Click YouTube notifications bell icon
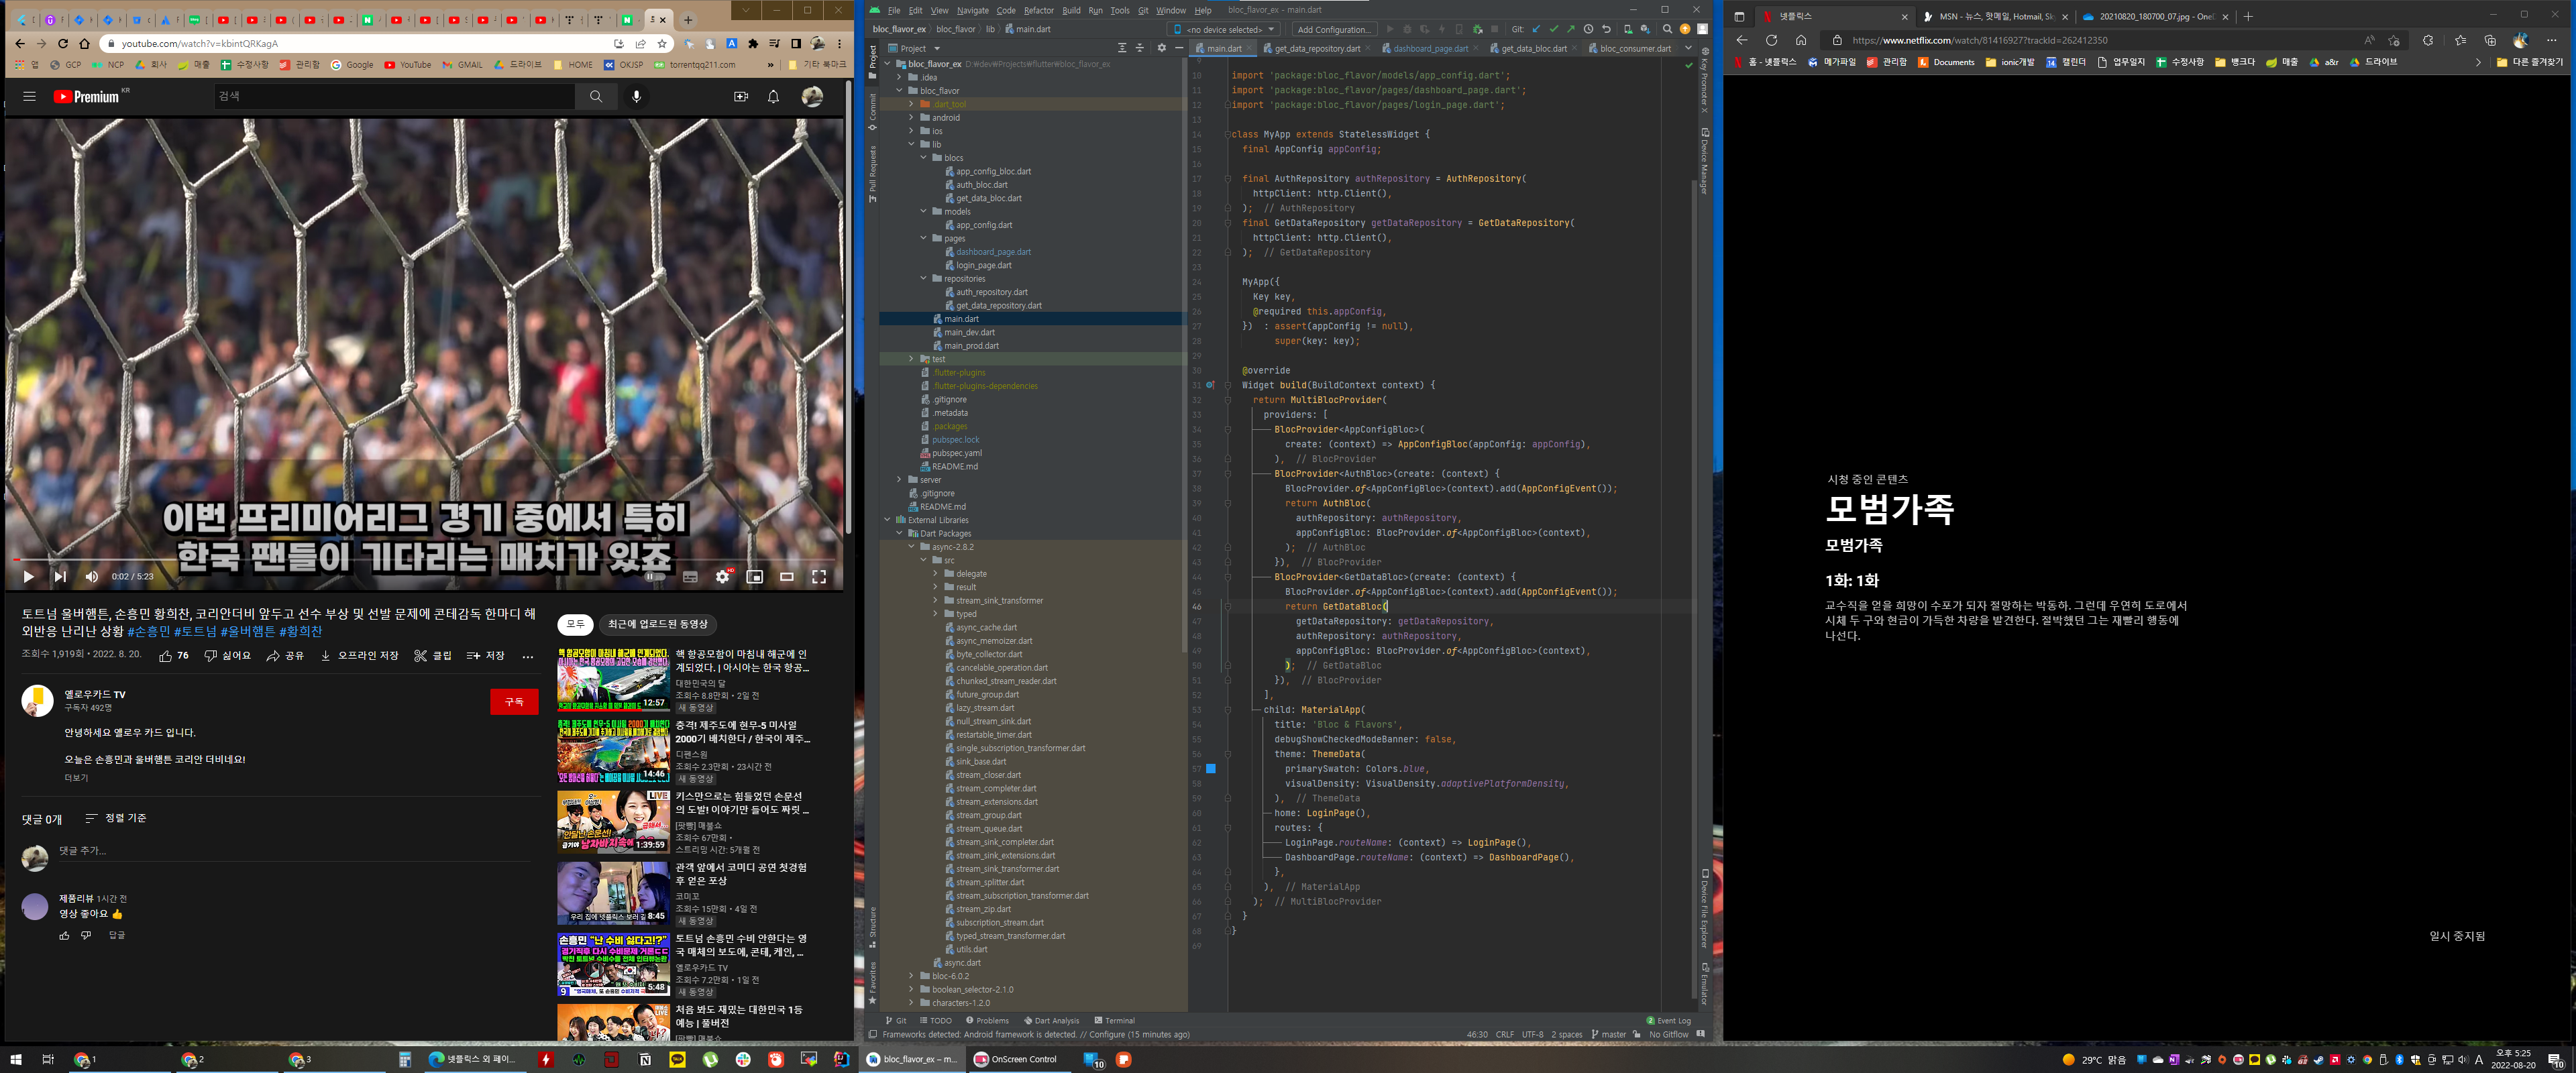The height and width of the screenshot is (1073, 2576). 773,96
